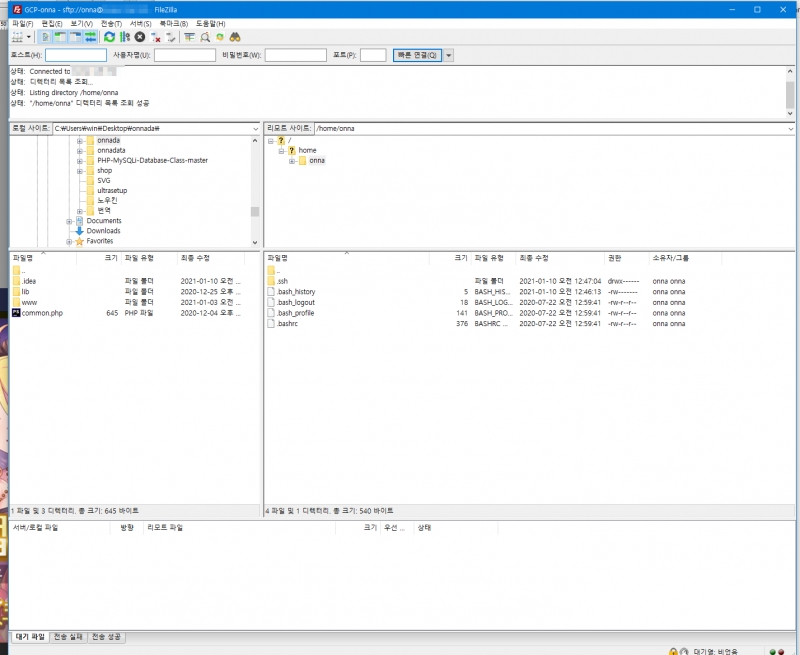Click the 호스트(H) input field
800x655 pixels.
pyautogui.click(x=76, y=55)
